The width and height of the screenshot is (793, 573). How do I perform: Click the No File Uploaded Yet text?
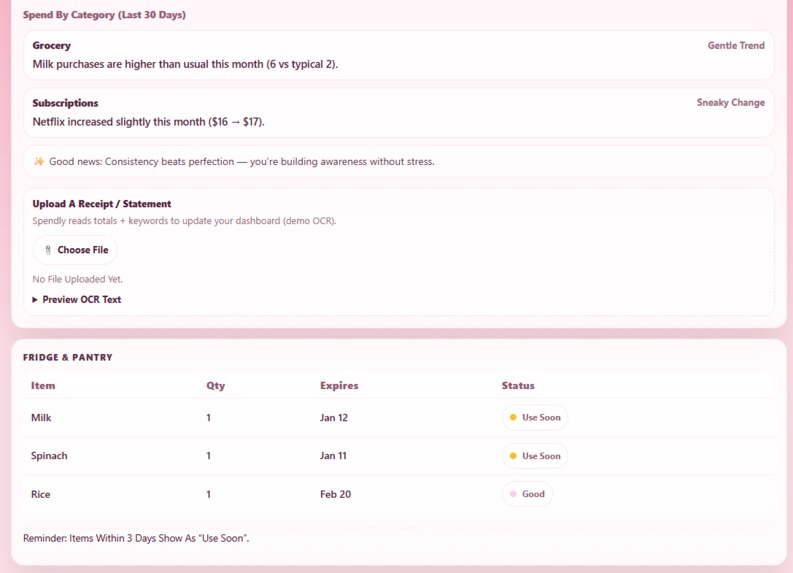(77, 279)
